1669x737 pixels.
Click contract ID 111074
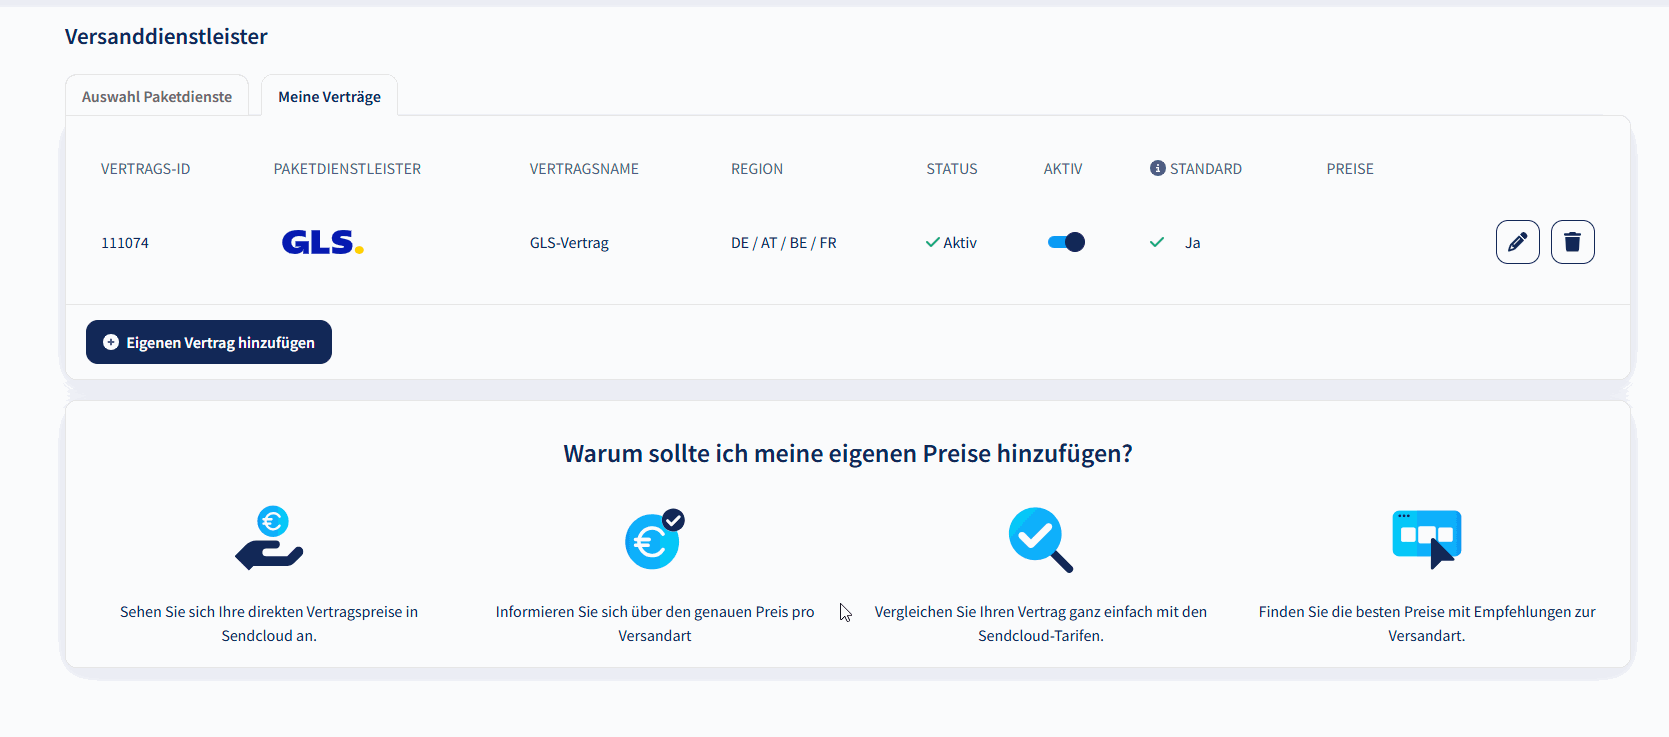[x=125, y=243]
